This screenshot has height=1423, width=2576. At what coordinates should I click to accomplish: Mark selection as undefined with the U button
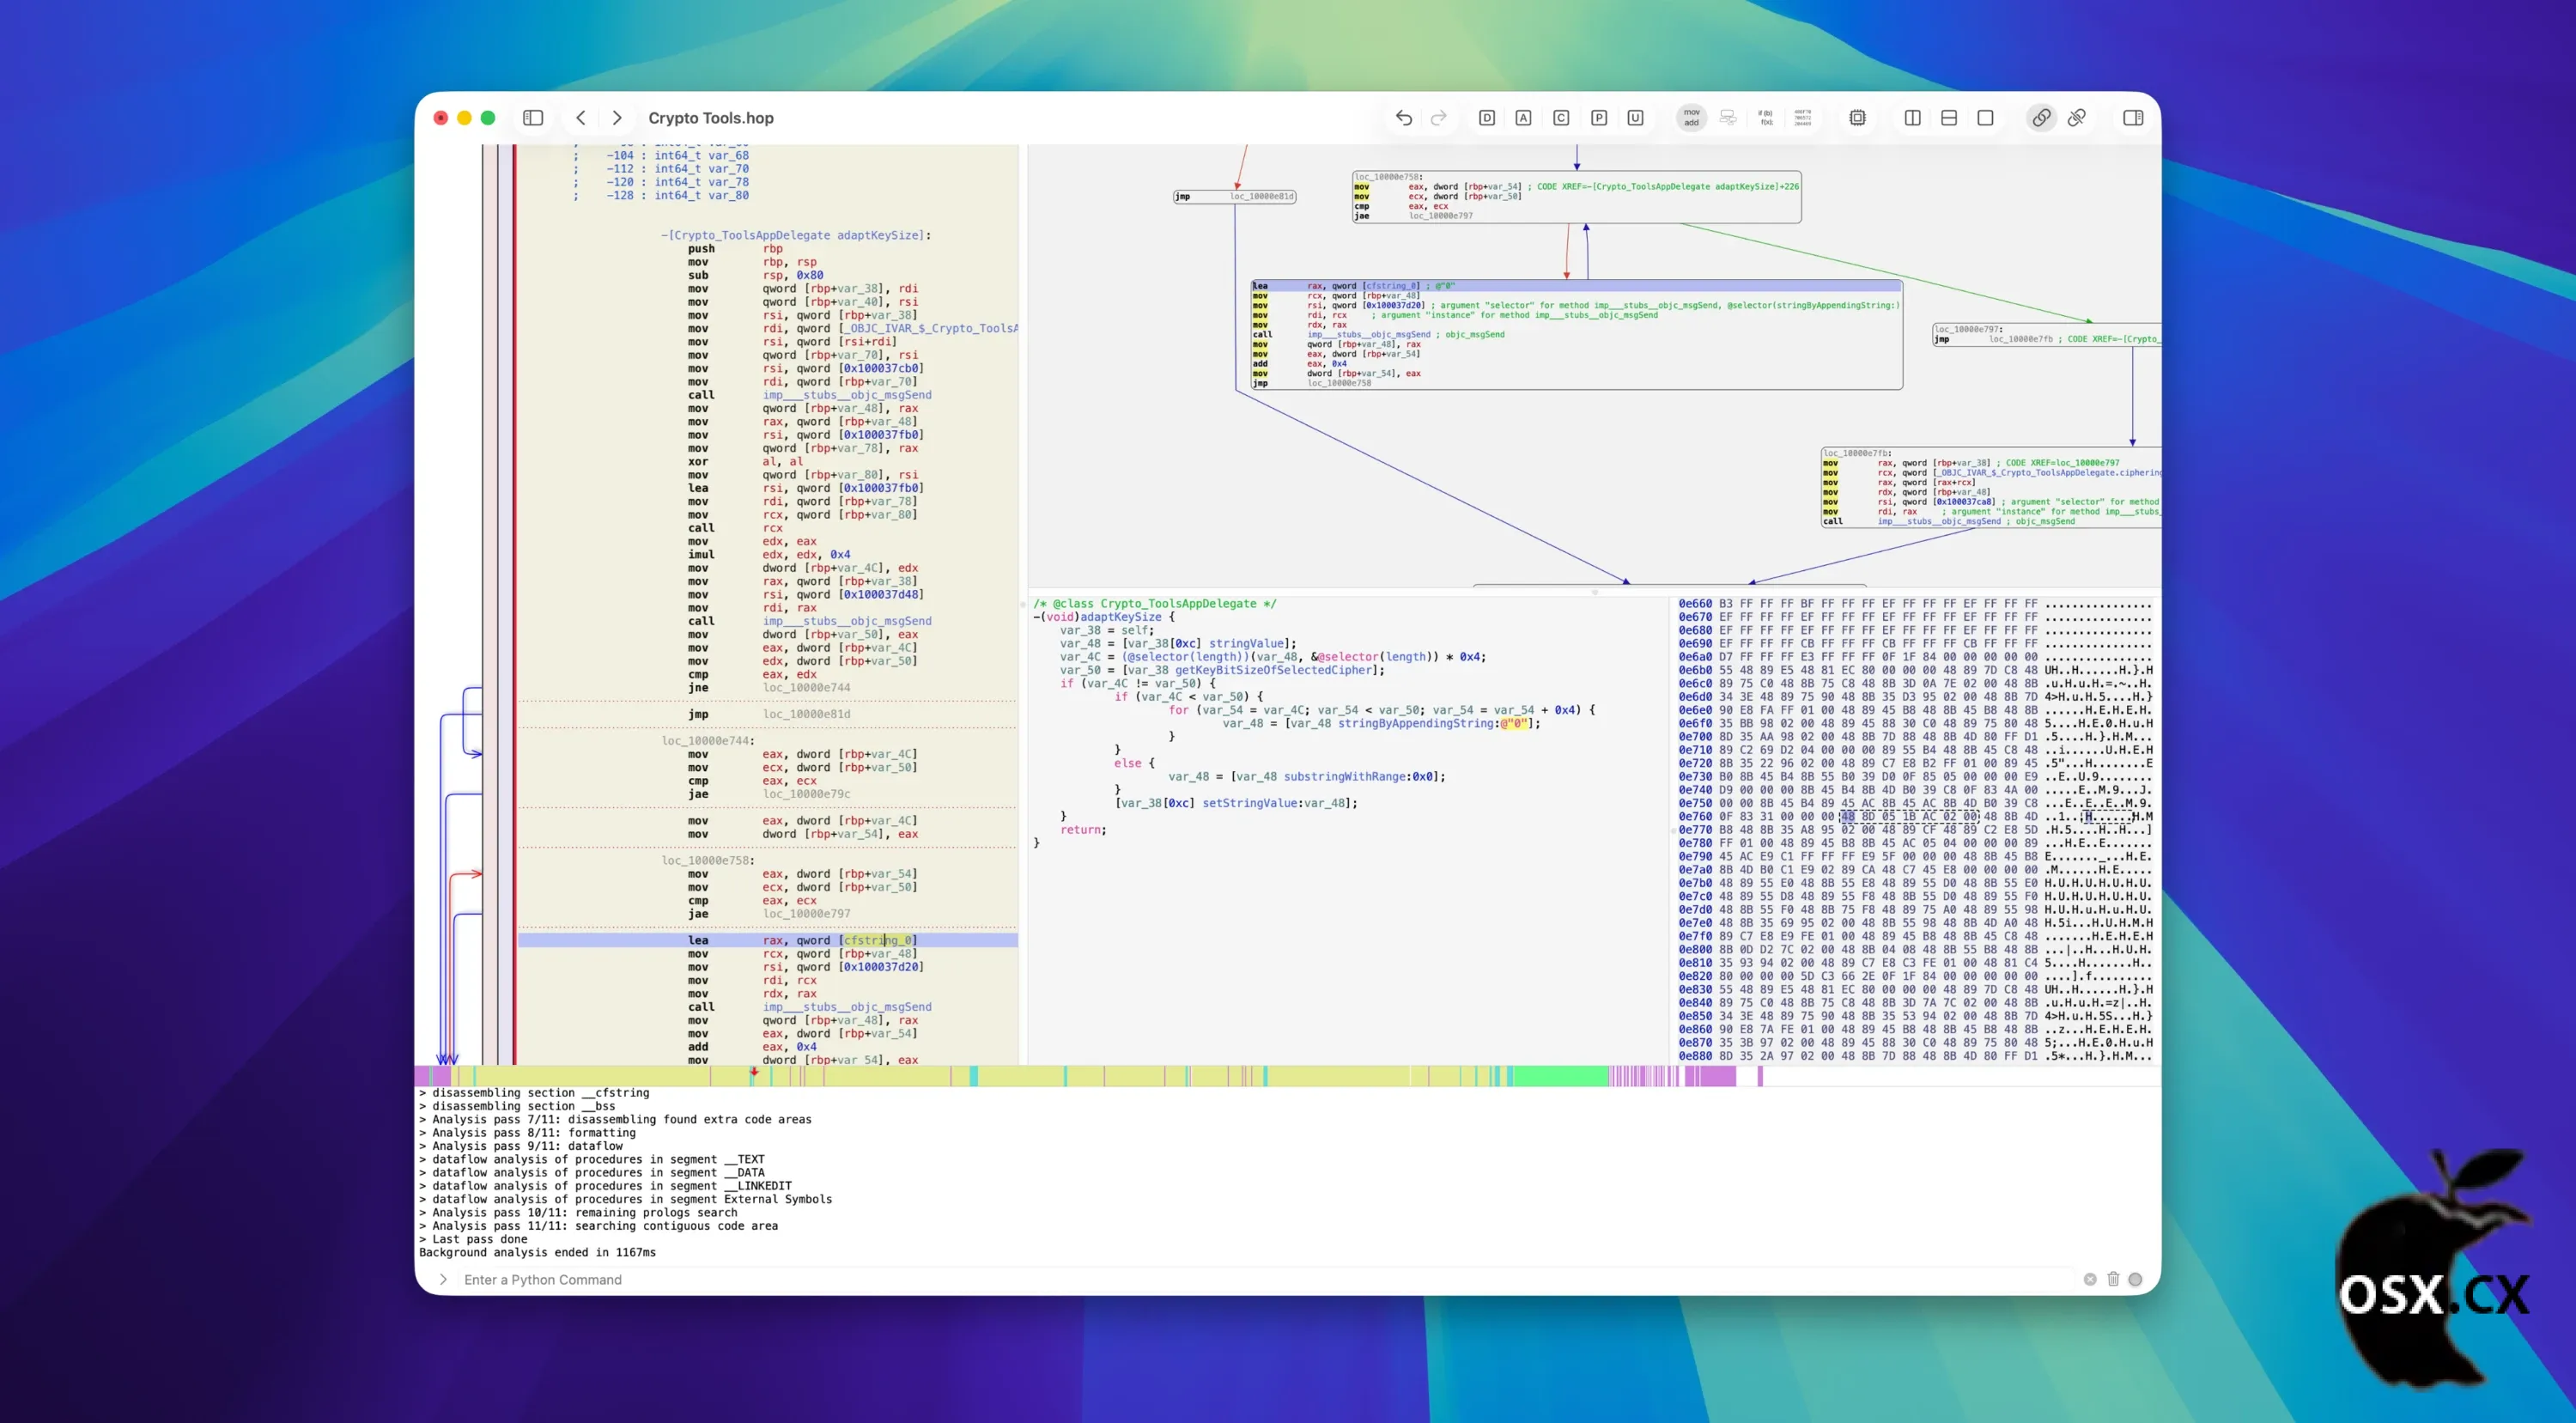coord(1635,118)
